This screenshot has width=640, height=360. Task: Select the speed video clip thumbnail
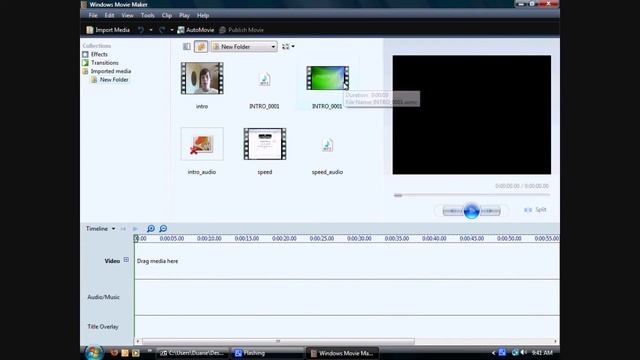tap(265, 144)
